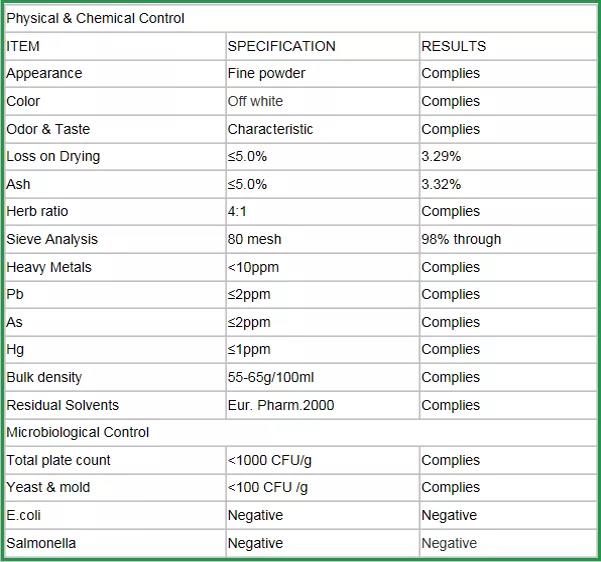
Task: Select the Eur. Pharm.2000 specification cell
Action: coord(280,405)
